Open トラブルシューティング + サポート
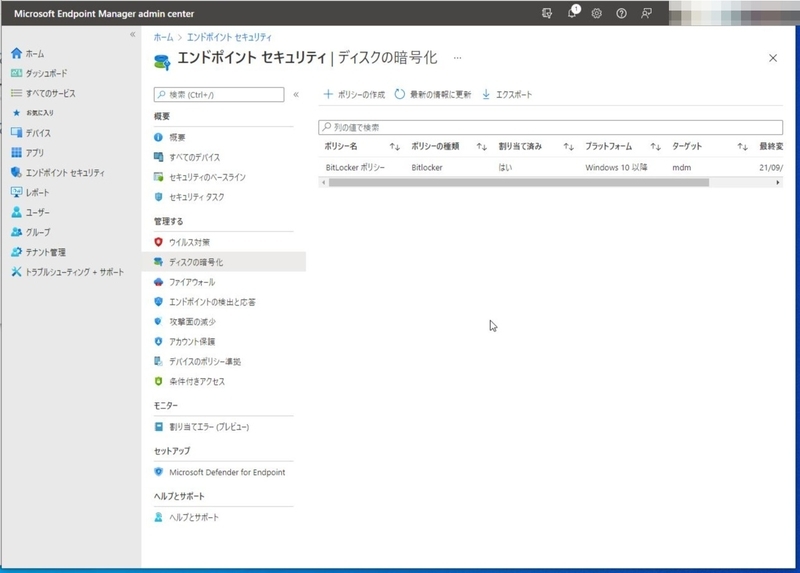 click(74, 272)
